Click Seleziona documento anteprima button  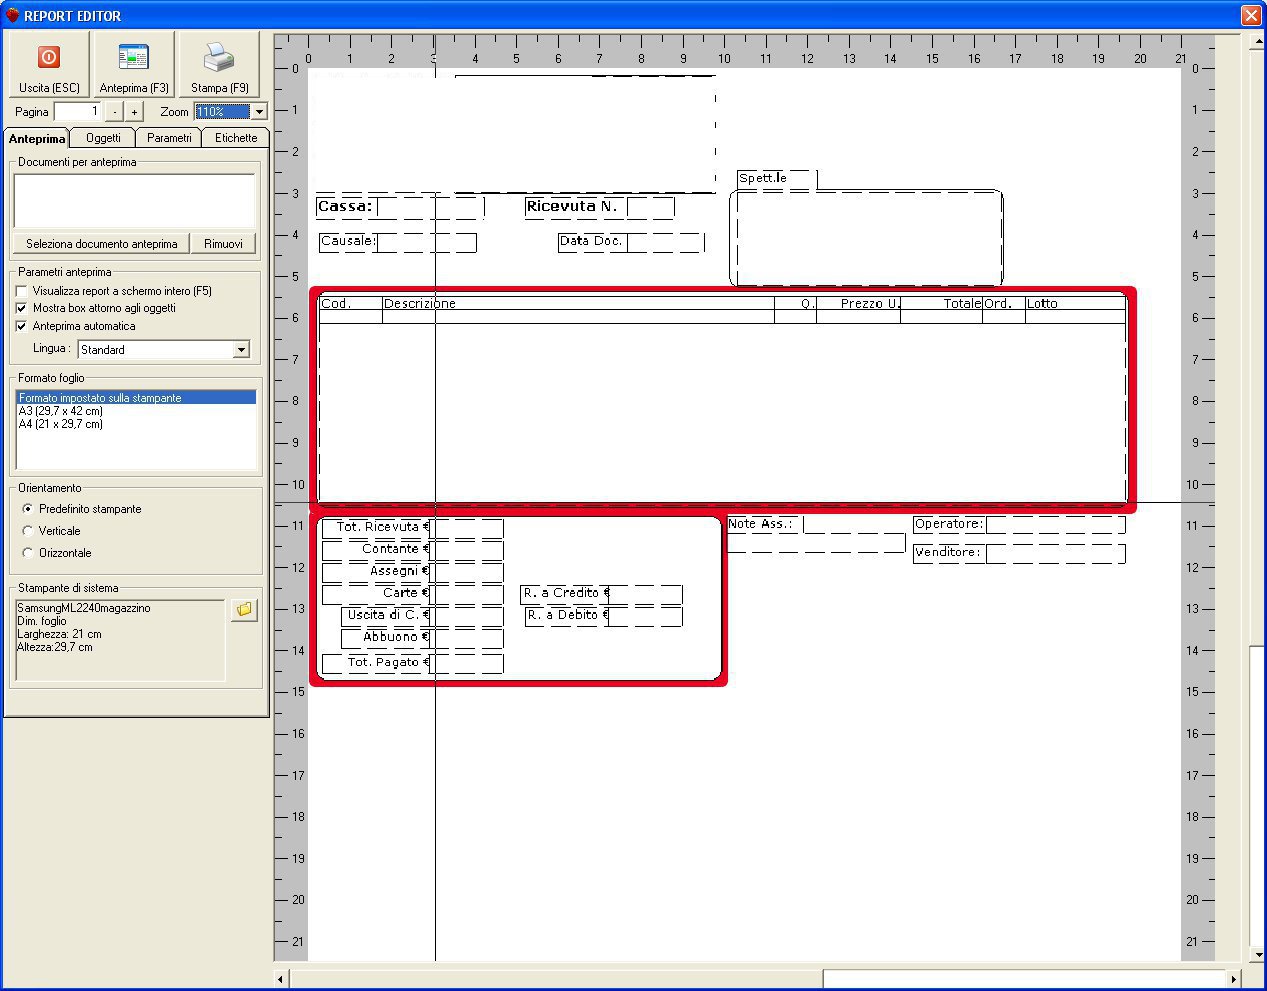[x=102, y=243]
